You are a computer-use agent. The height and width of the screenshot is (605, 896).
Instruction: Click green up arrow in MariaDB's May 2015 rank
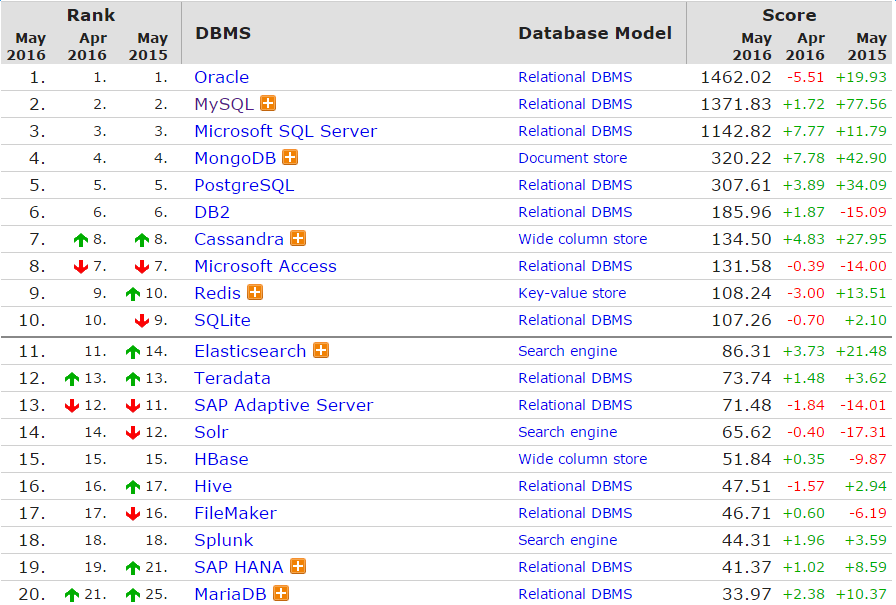[x=133, y=595]
